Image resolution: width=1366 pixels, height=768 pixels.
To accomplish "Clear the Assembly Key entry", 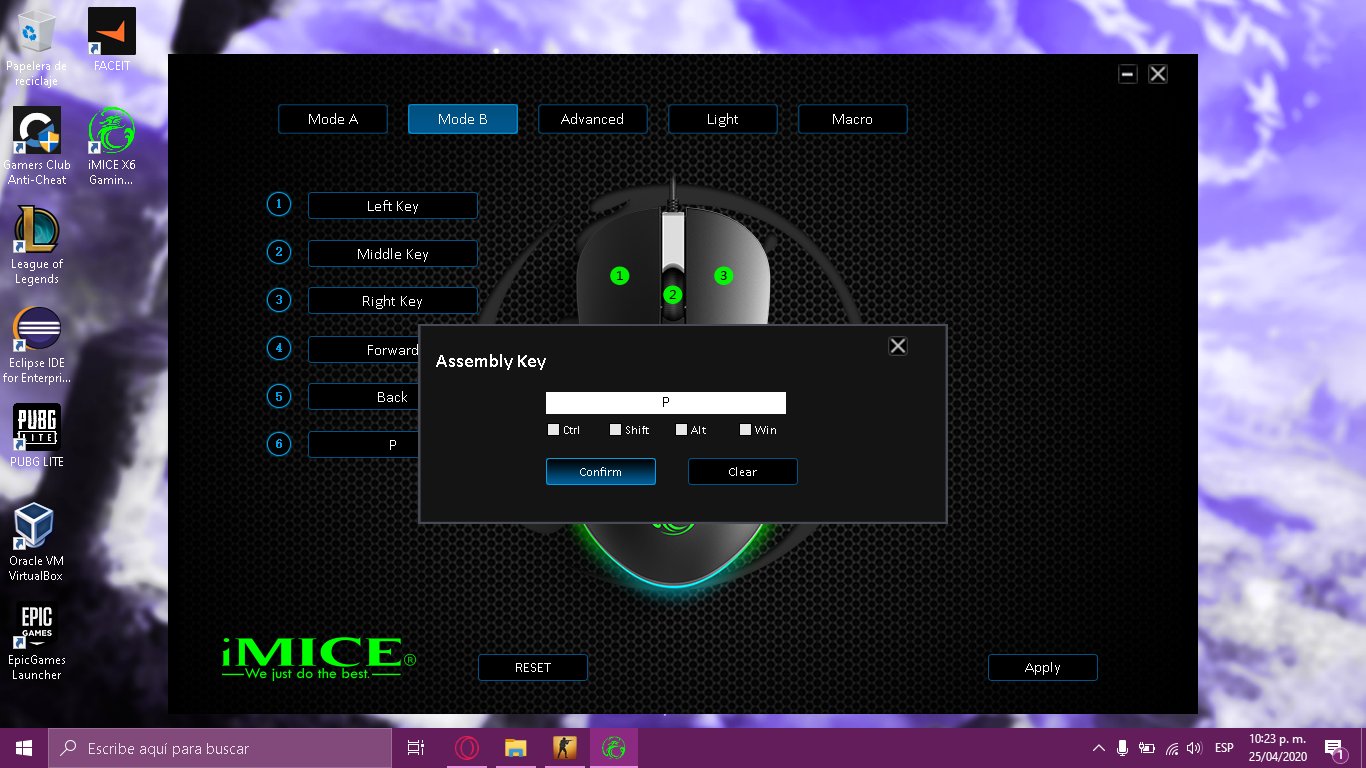I will click(x=743, y=472).
